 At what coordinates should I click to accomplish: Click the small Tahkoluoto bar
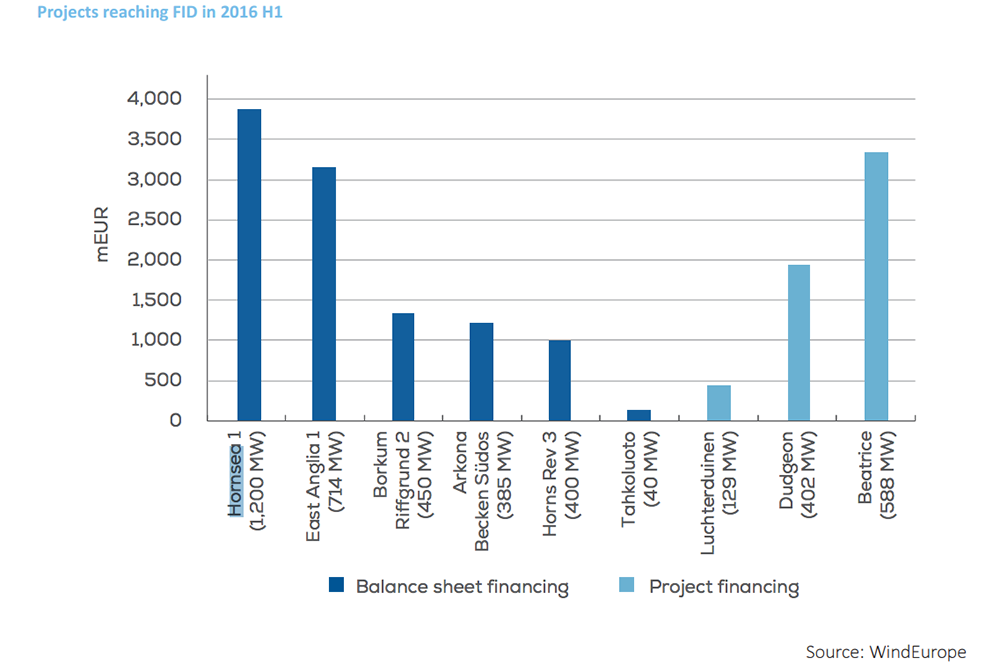pos(639,415)
